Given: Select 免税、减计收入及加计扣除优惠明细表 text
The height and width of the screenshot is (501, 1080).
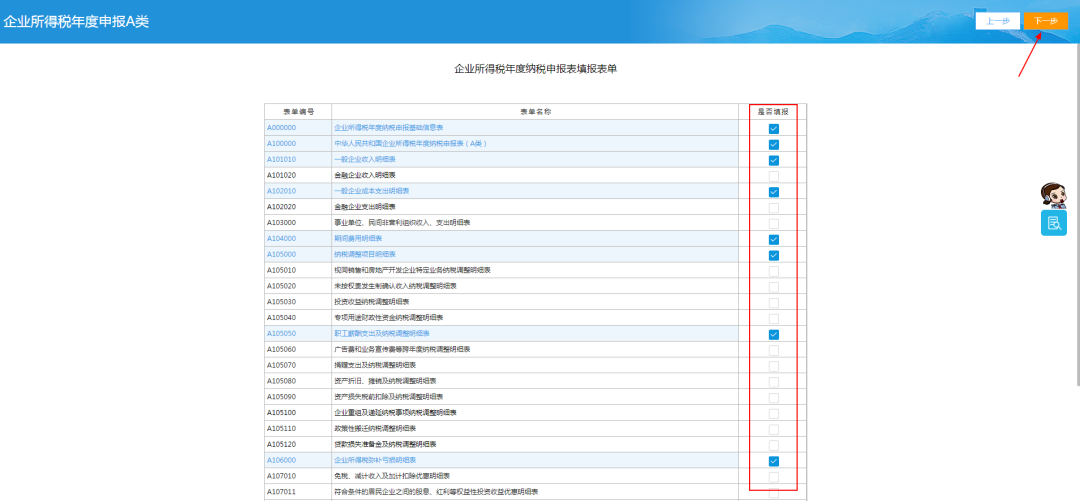Looking at the screenshot, I should click(x=392, y=476).
